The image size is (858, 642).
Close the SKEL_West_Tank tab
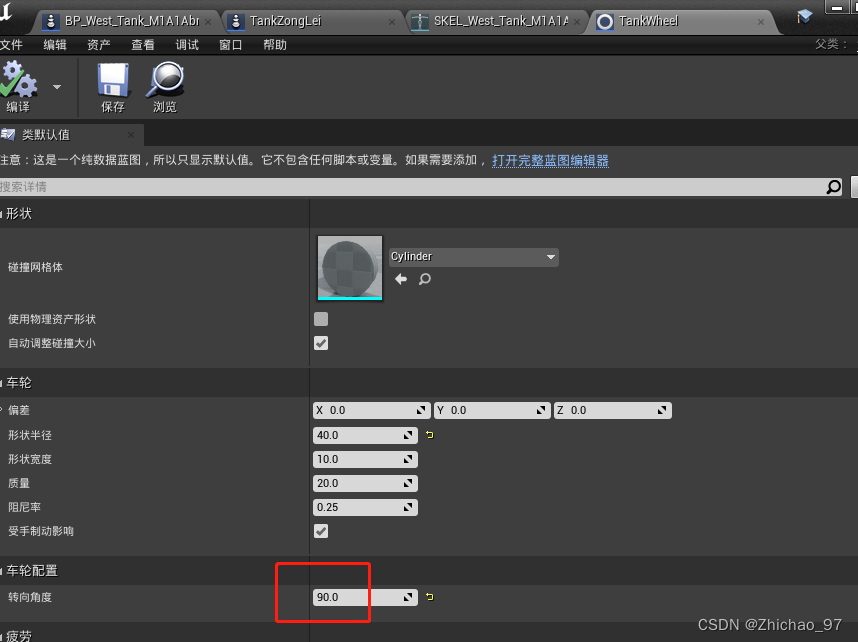577,22
